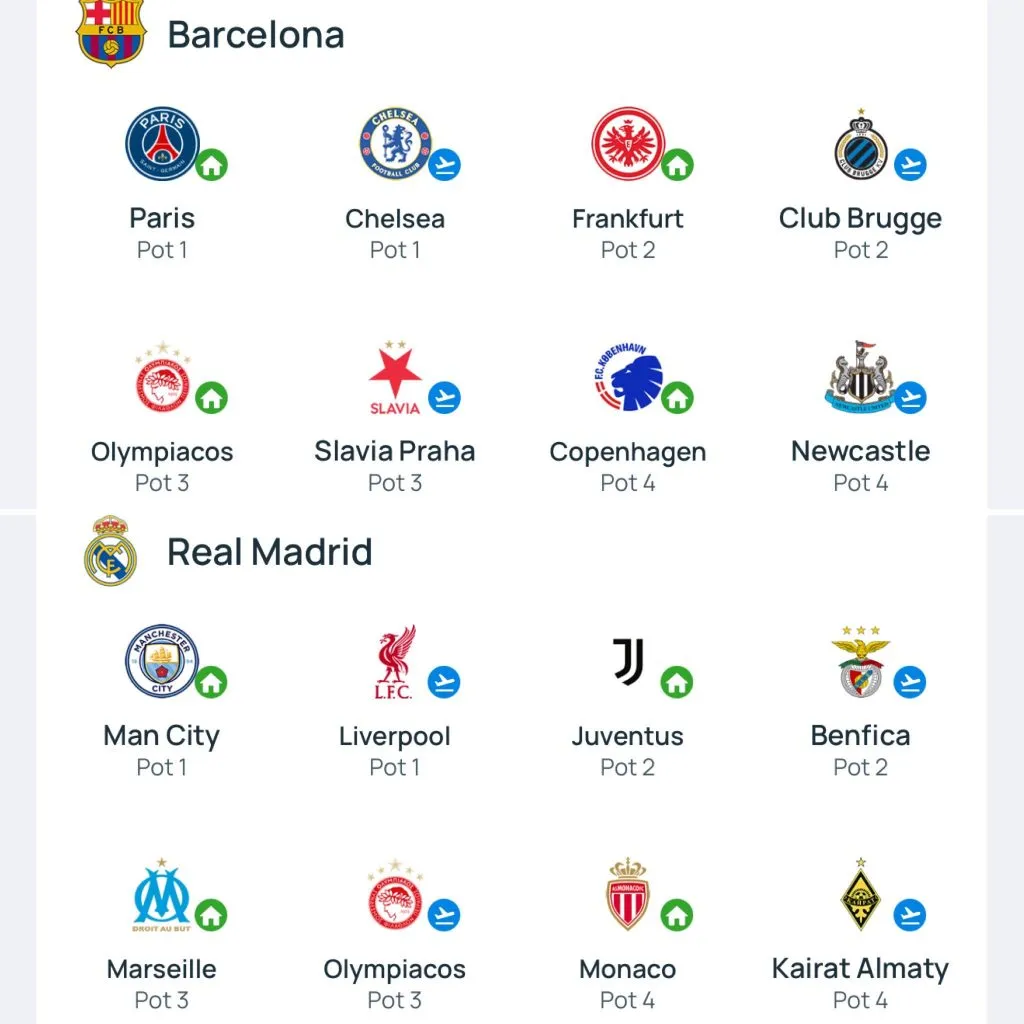
Task: Click the Benfica eagle crest
Action: 860,663
